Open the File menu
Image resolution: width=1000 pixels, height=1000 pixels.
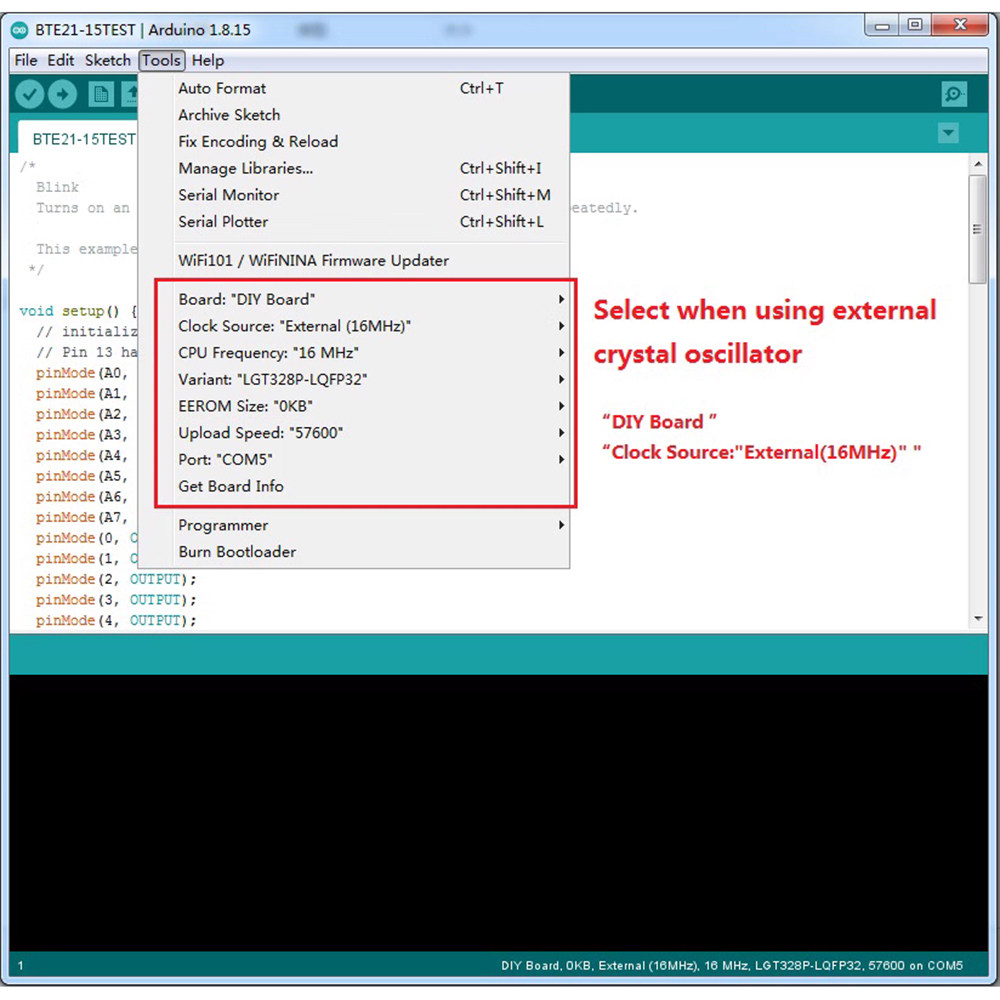pos(26,61)
